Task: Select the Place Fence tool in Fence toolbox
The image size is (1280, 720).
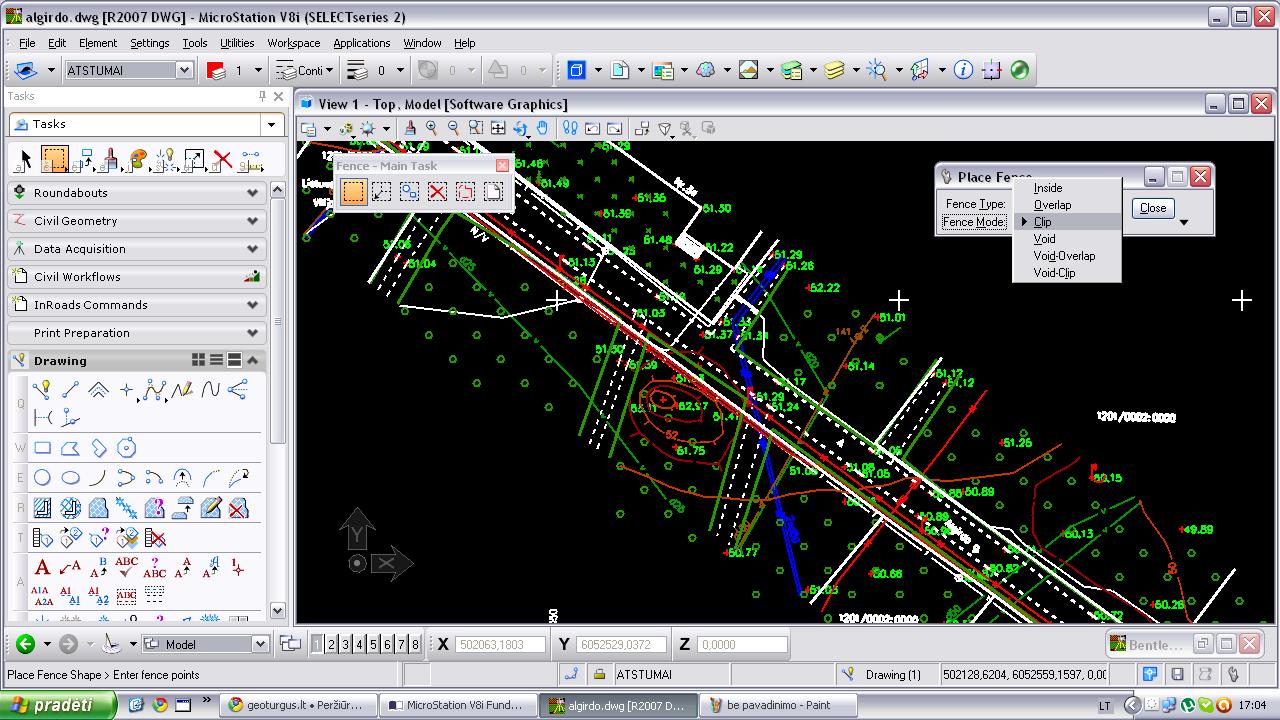Action: point(353,191)
